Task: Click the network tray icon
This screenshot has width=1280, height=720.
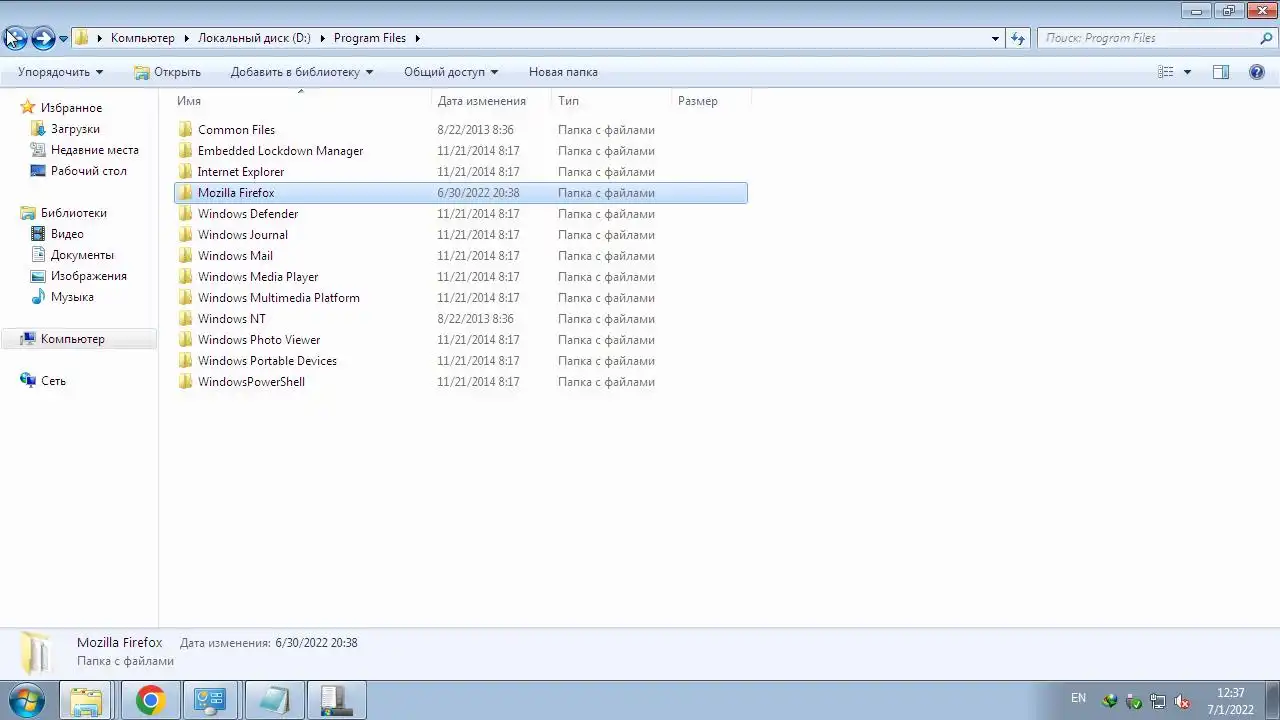Action: point(1158,701)
